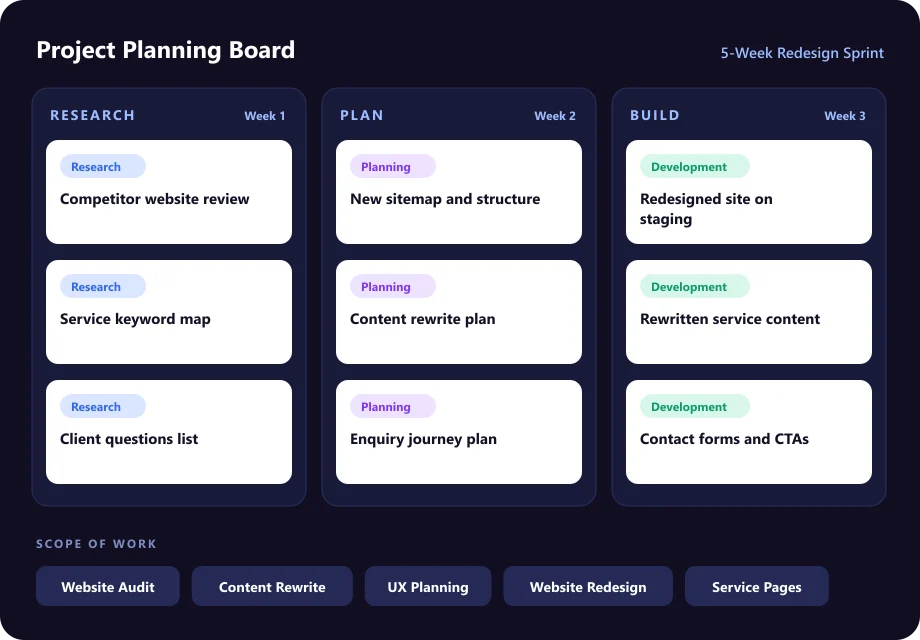Open the Service keyword map card
This screenshot has width=920, height=640.
click(x=169, y=312)
